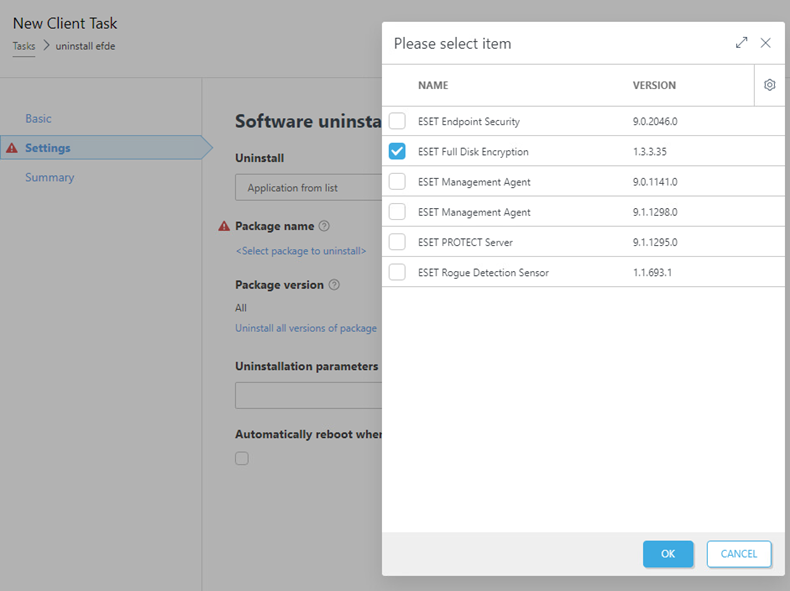Sort the list by VERSION column header
This screenshot has height=591, width=790.
point(654,85)
